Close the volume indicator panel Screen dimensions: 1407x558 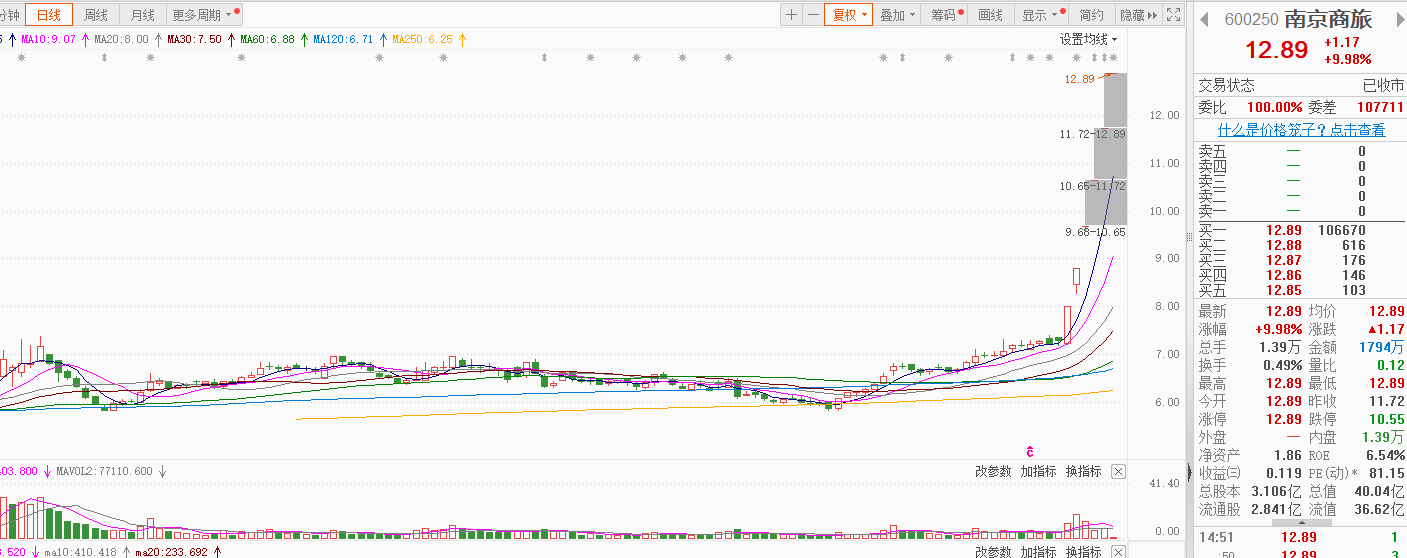(1118, 471)
